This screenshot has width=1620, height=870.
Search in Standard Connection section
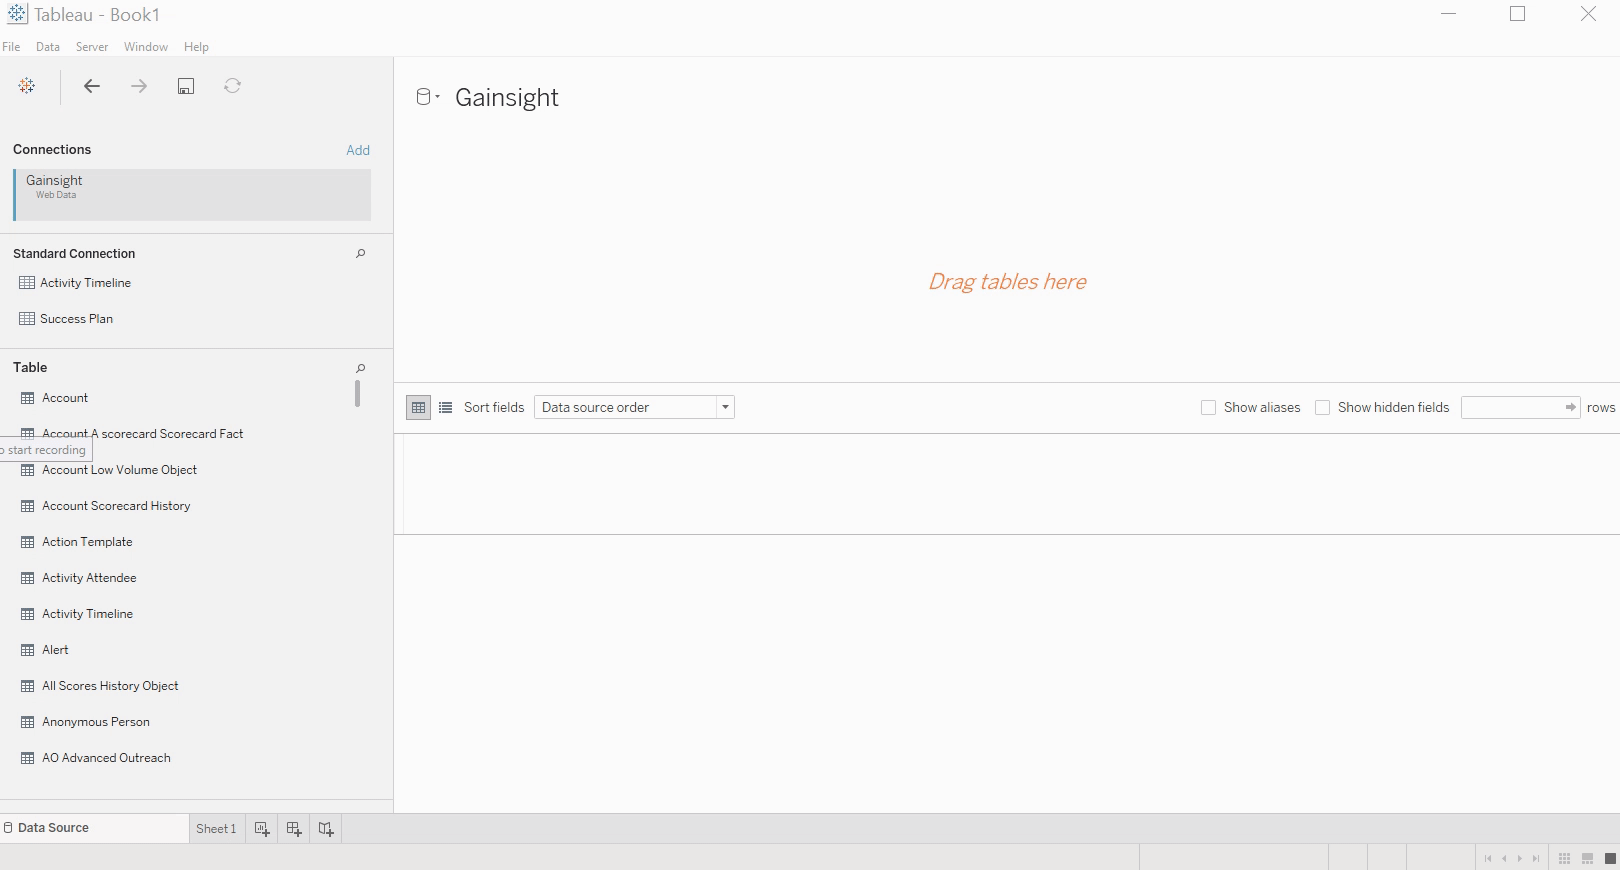coord(361,254)
